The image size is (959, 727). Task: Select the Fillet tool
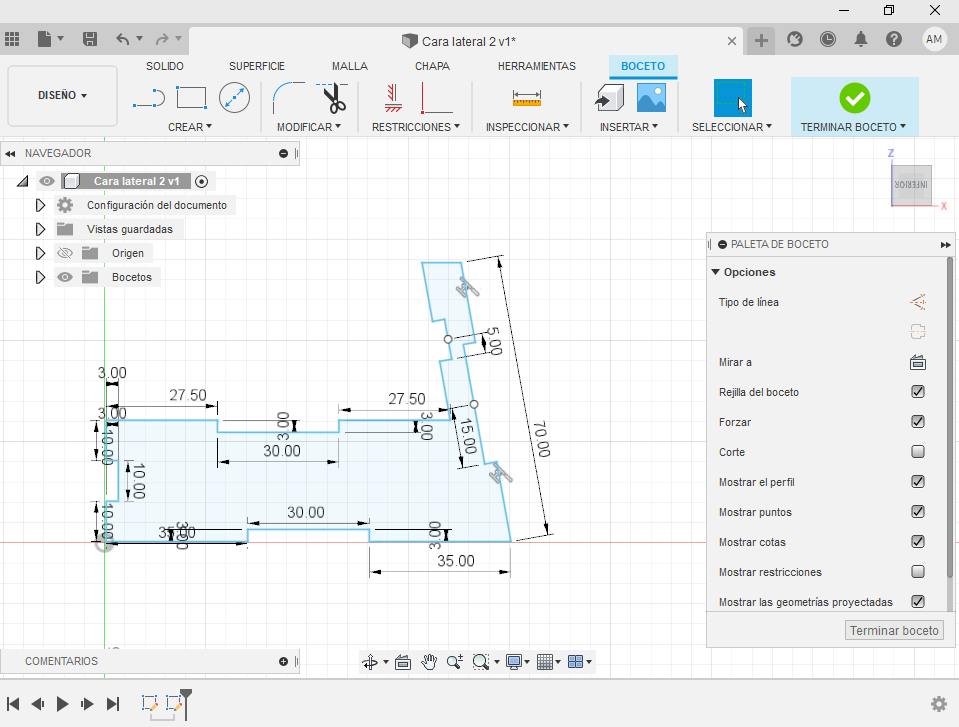[288, 98]
